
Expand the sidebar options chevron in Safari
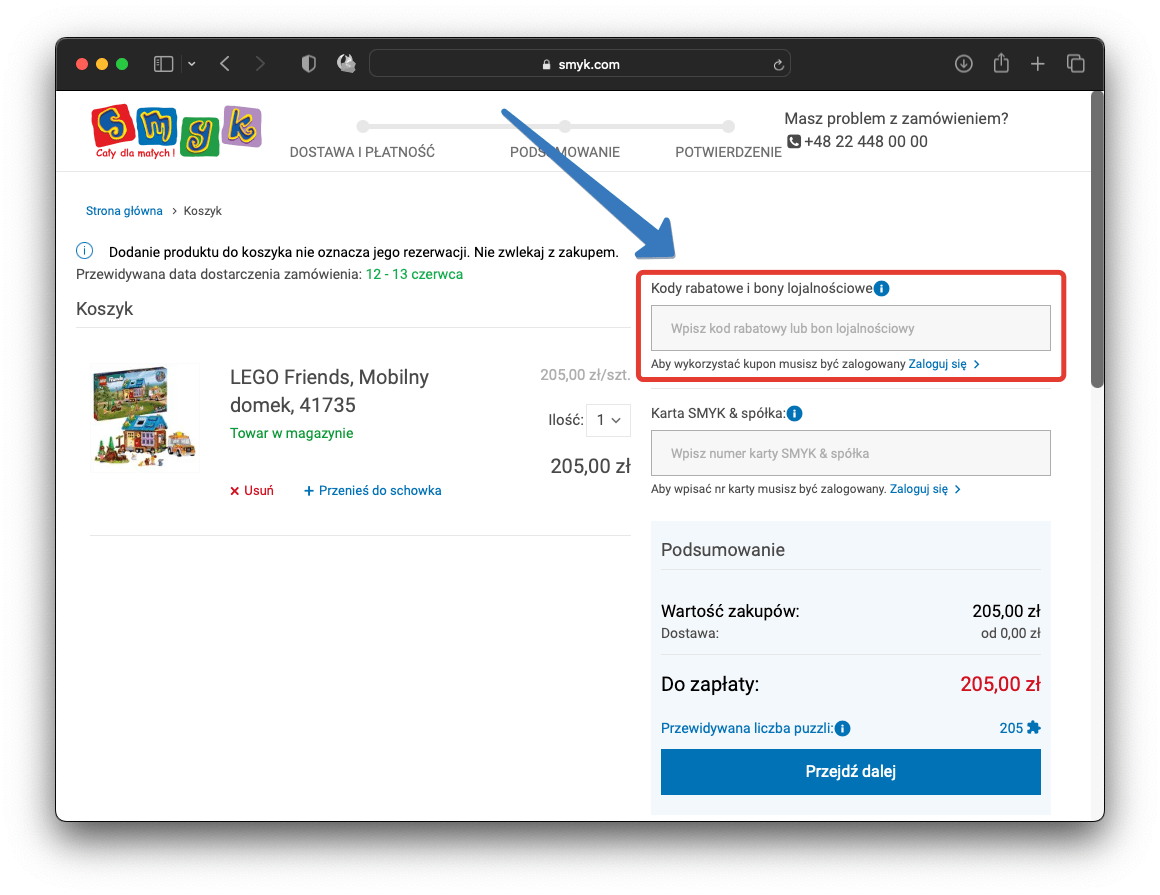[x=191, y=64]
